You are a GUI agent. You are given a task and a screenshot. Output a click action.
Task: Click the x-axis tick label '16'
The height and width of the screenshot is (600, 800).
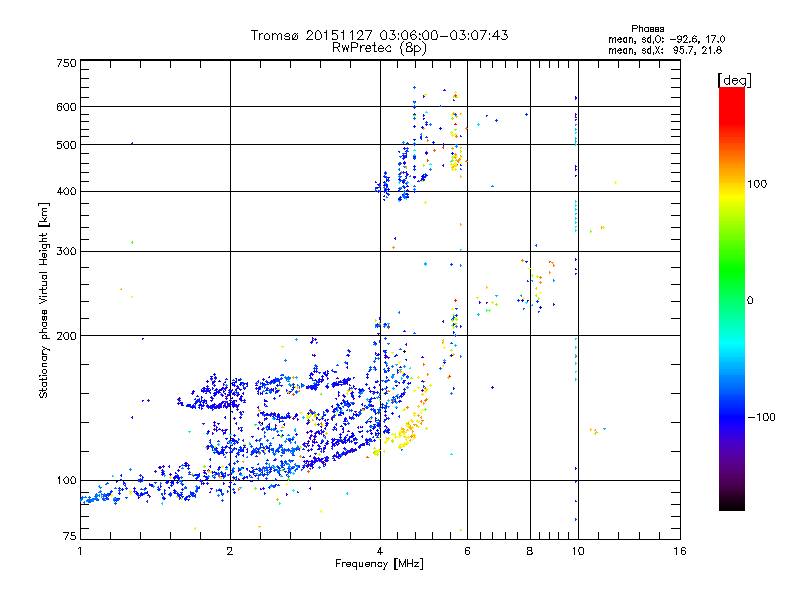pos(680,551)
